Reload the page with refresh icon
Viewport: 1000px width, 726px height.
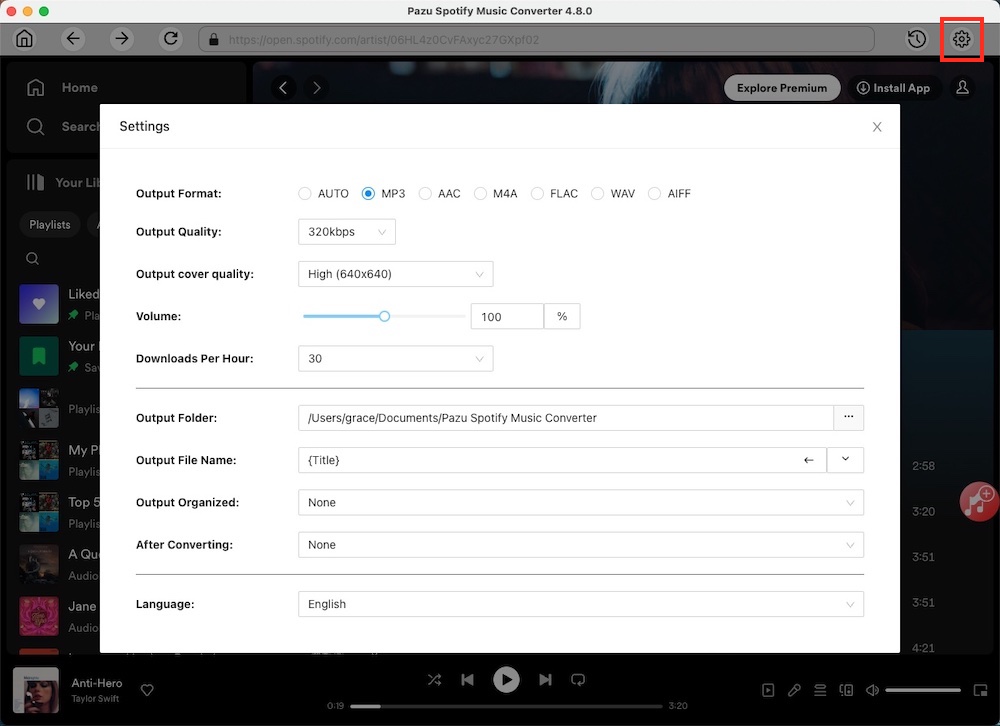coord(171,39)
